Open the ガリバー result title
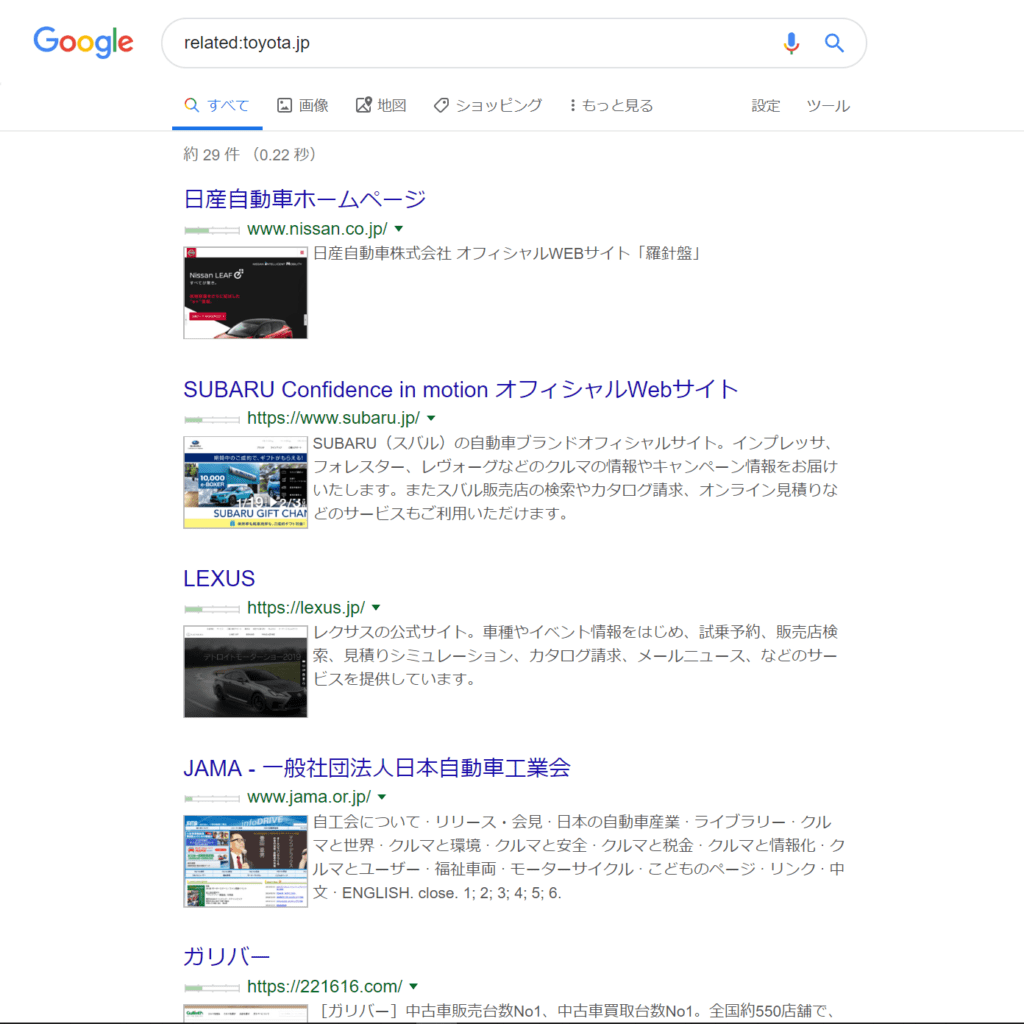The height and width of the screenshot is (1024, 1024). coord(226,957)
